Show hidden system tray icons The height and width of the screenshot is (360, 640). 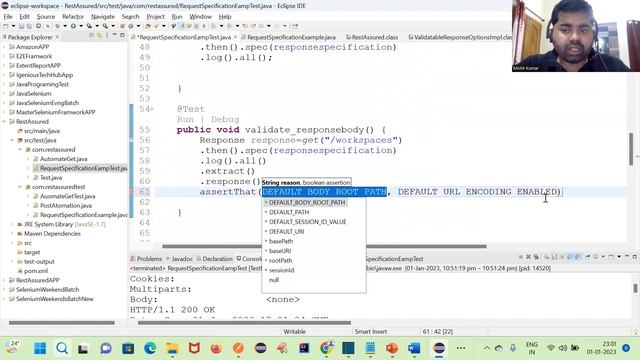pyautogui.click(x=487, y=348)
